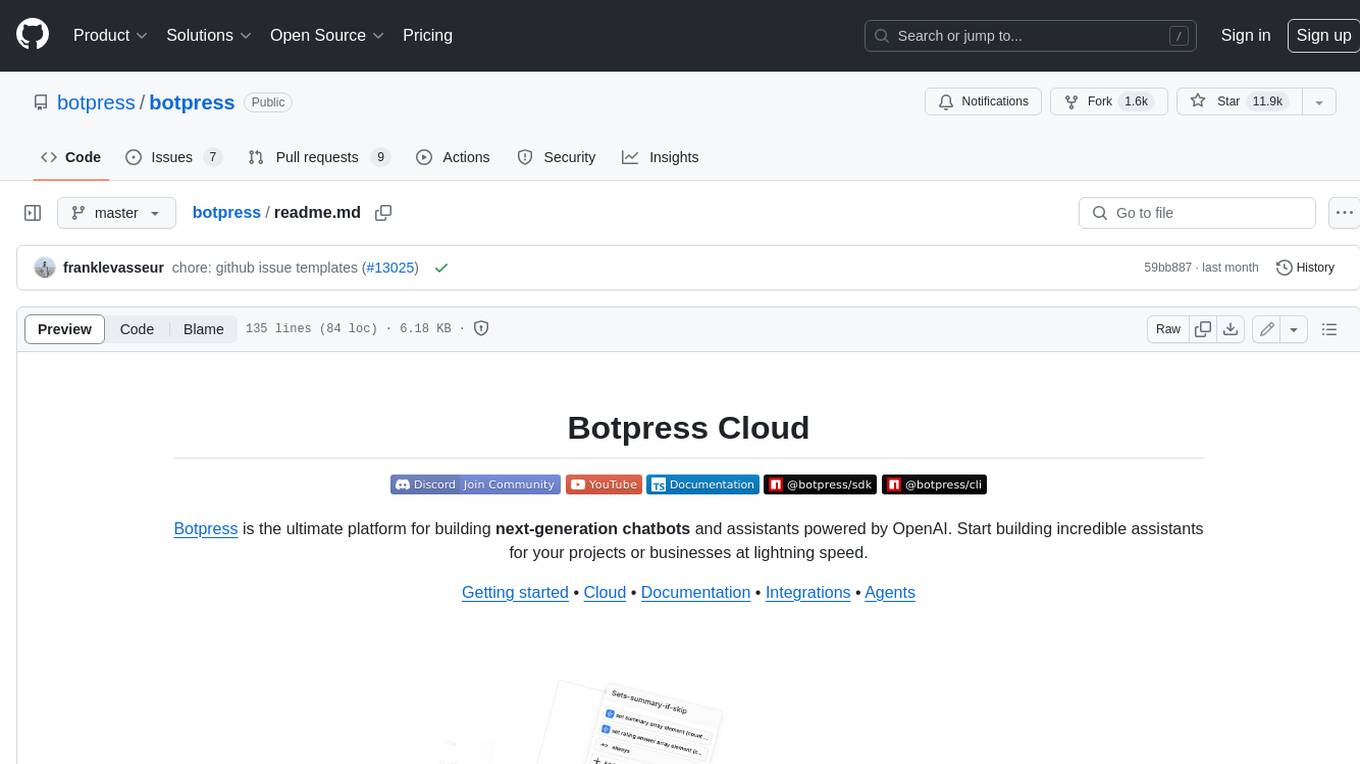
Task: Open the more file actions ellipsis
Action: coord(1345,213)
